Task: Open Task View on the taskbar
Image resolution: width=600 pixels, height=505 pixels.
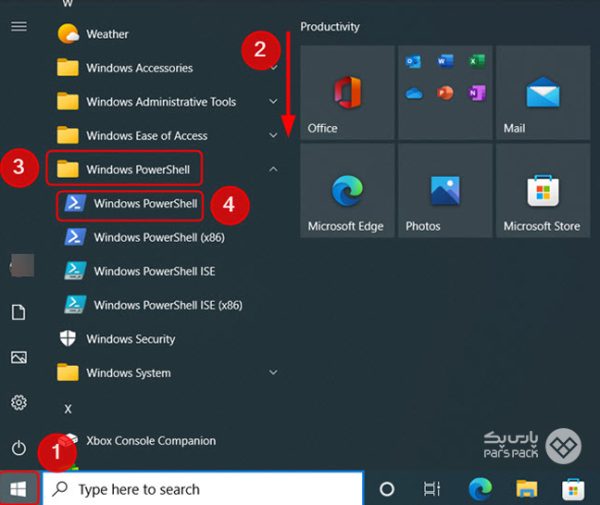Action: point(432,489)
